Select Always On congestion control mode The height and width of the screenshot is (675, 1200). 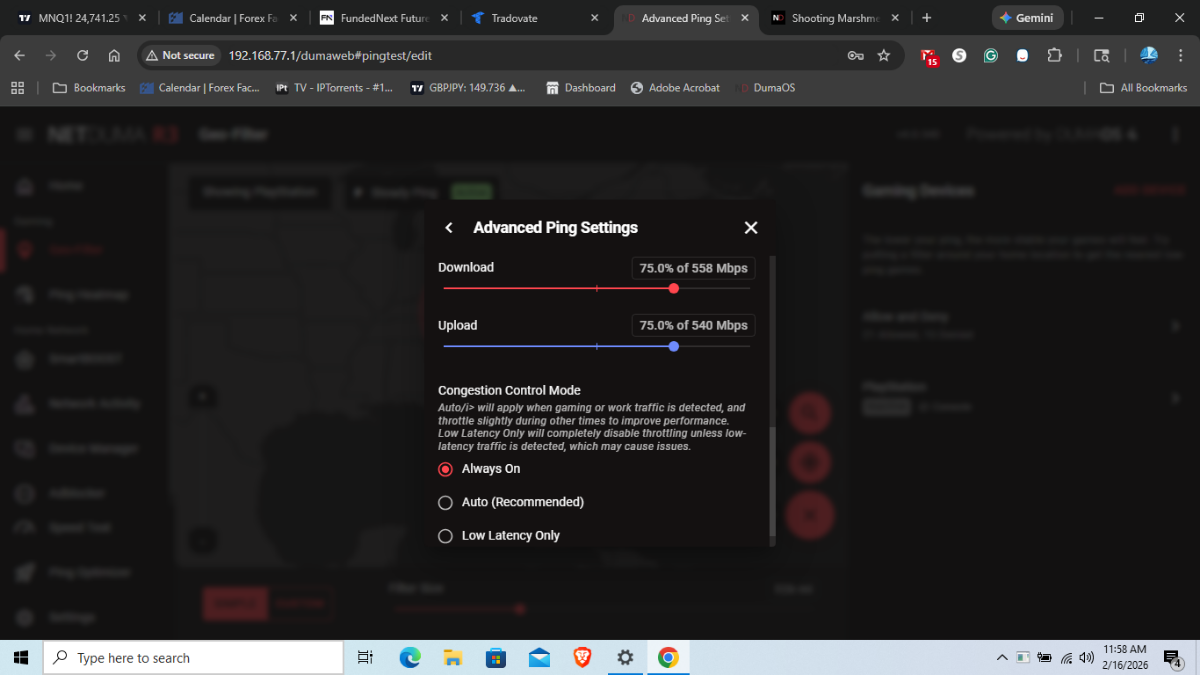[x=446, y=469]
